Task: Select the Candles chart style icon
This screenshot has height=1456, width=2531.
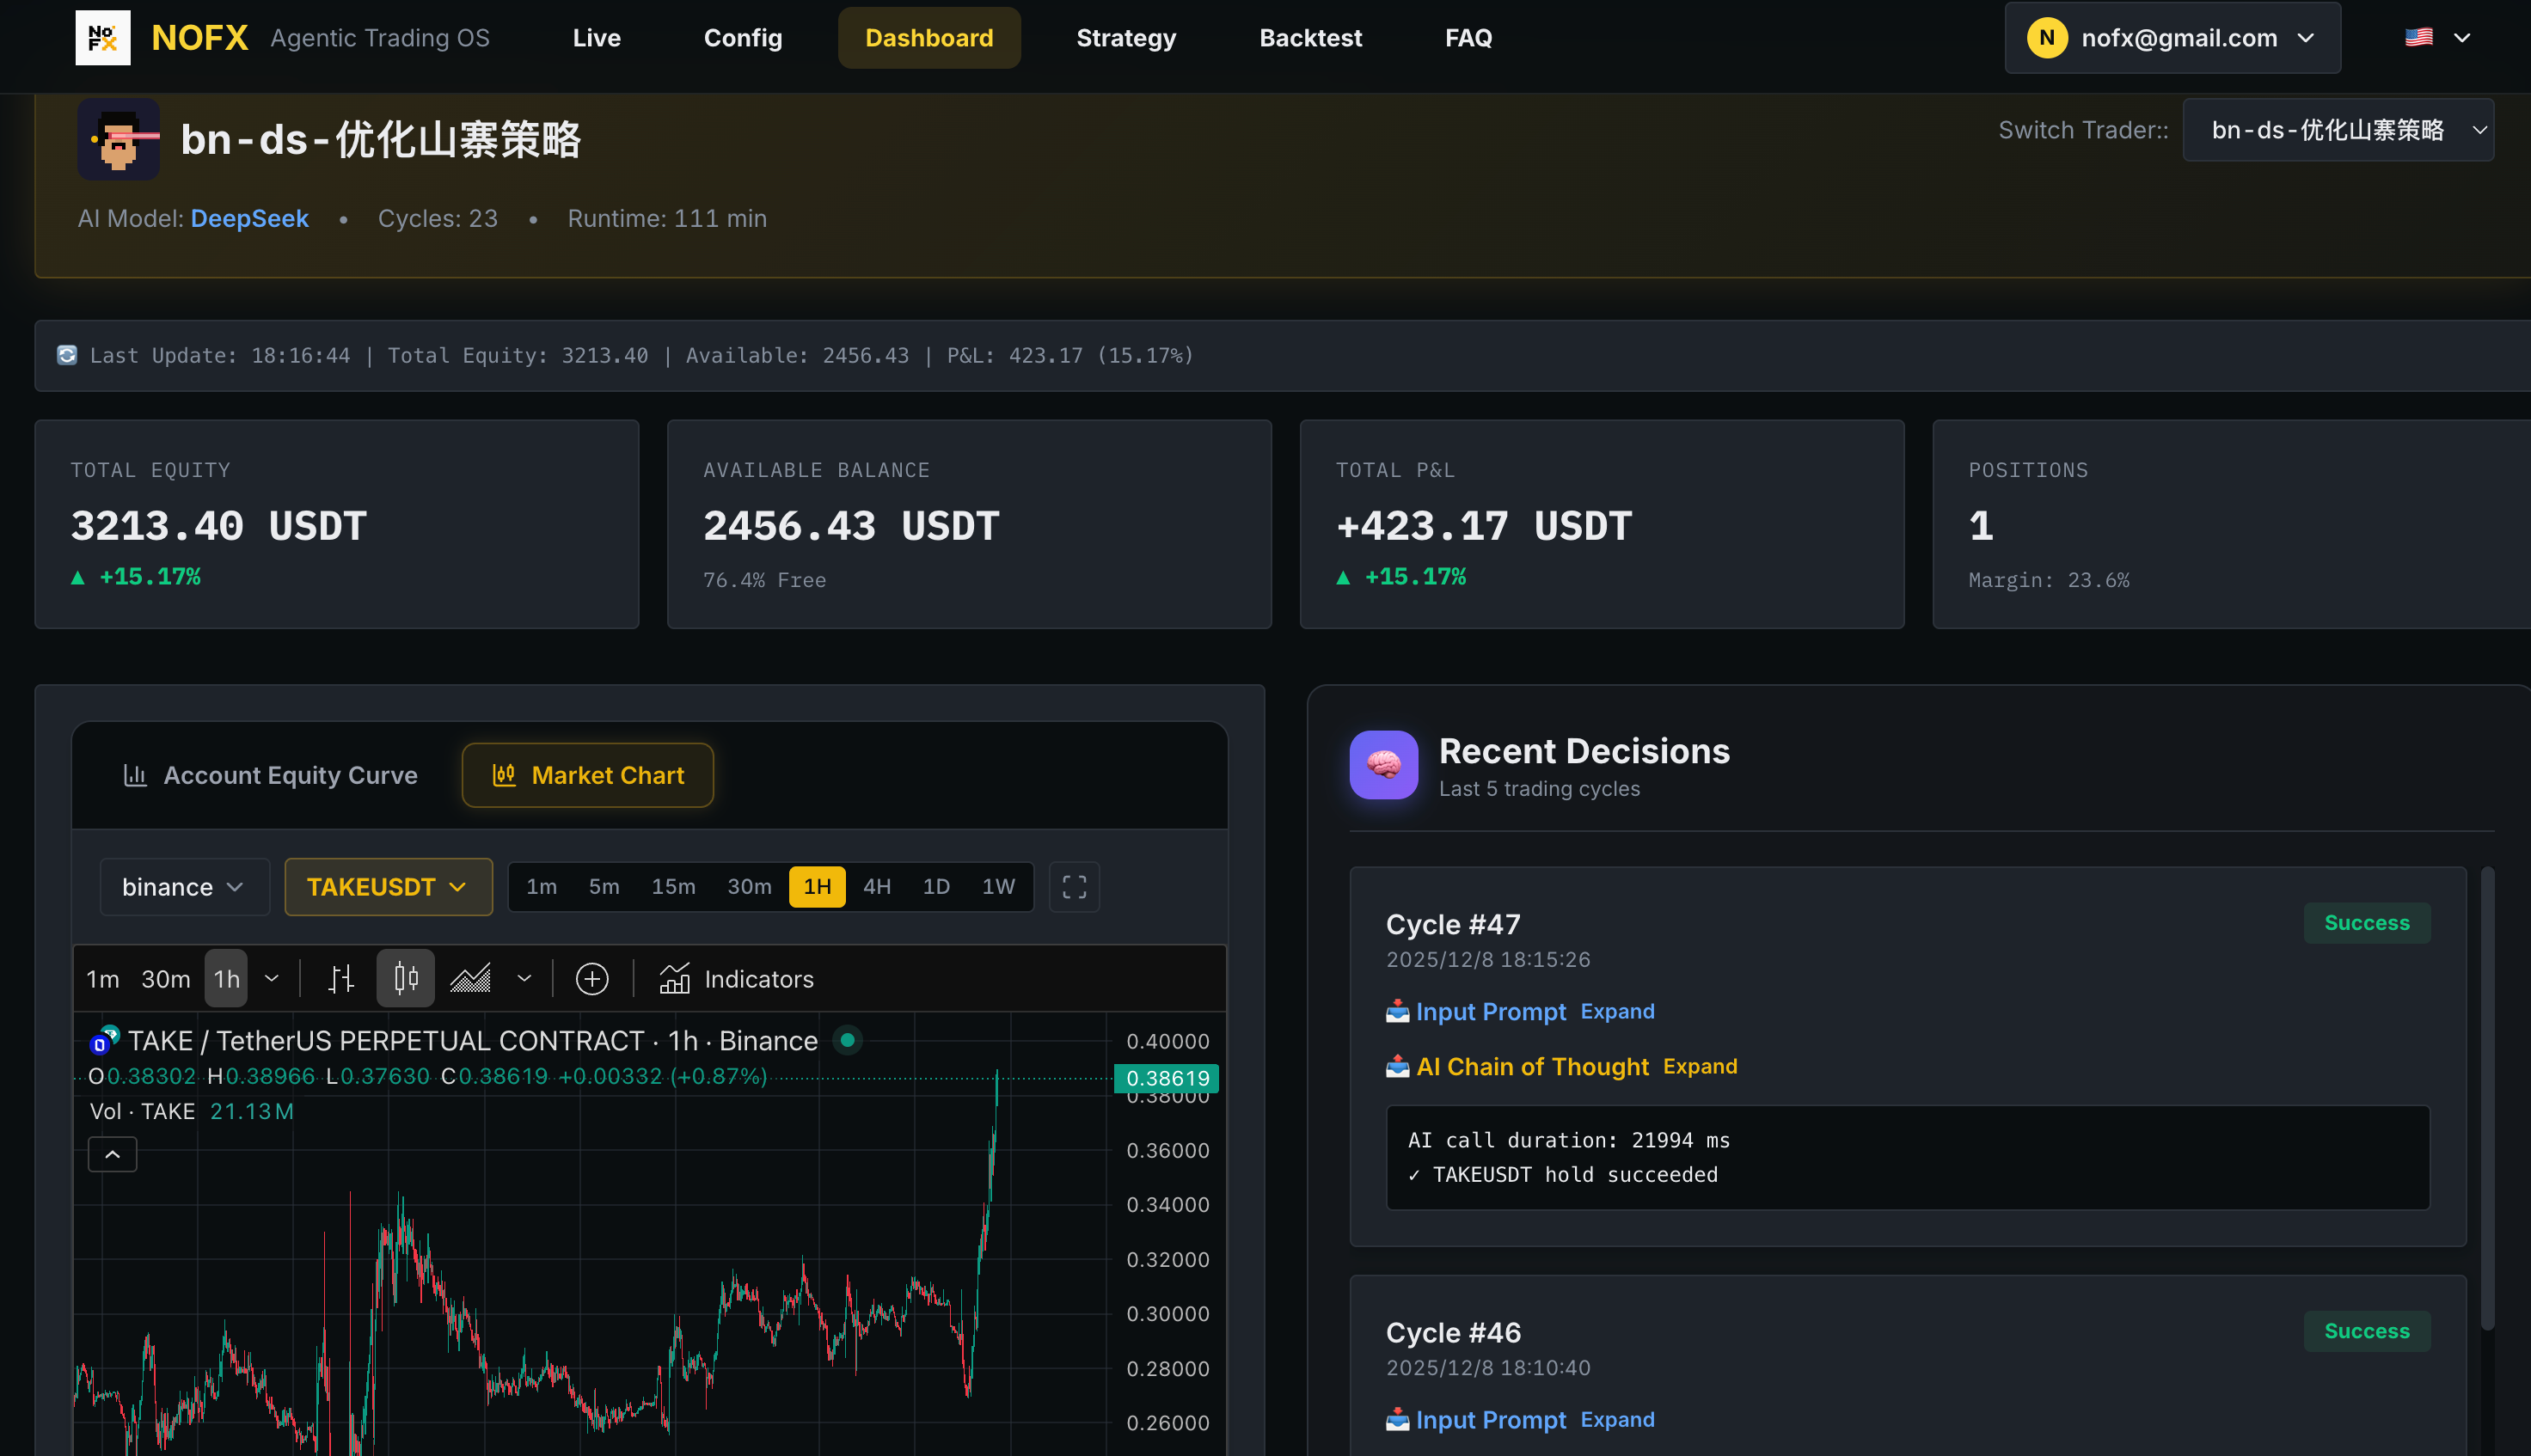Action: click(405, 978)
